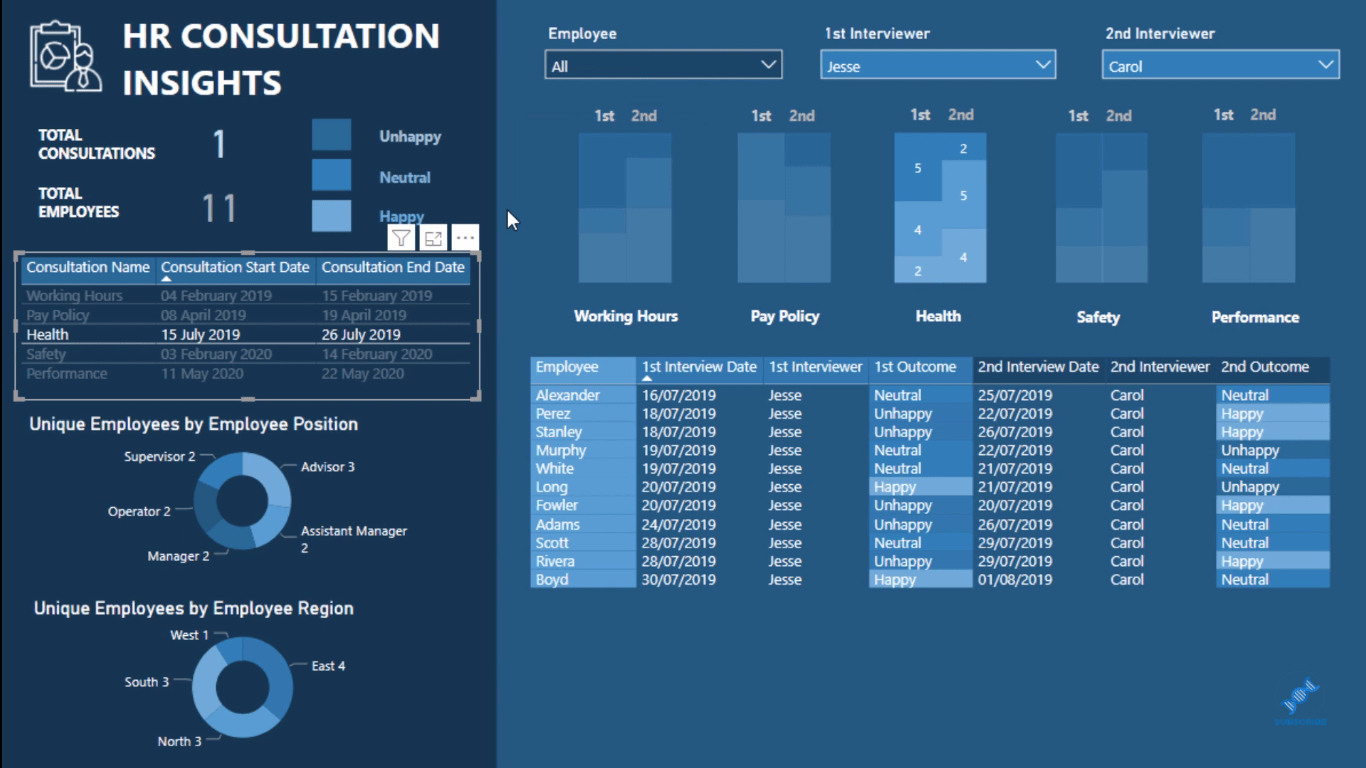Select employee Fowler in the table

[583, 506]
